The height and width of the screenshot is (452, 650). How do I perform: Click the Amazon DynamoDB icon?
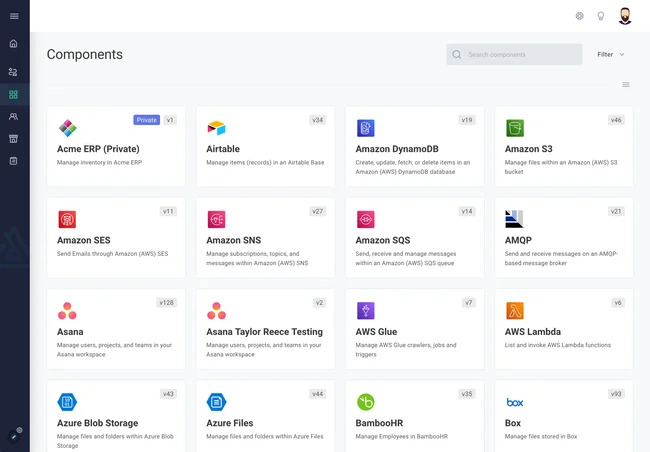366,128
